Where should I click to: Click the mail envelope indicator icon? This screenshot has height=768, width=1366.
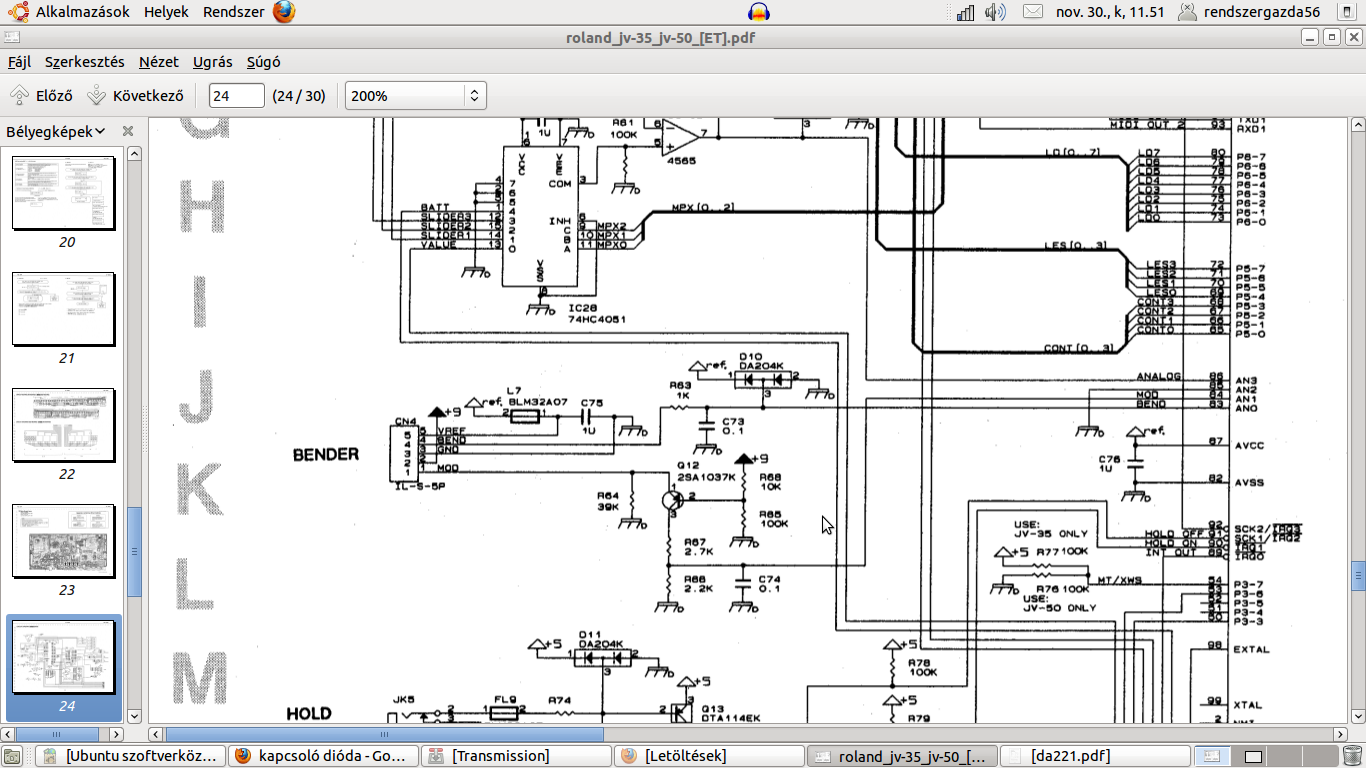click(1033, 12)
